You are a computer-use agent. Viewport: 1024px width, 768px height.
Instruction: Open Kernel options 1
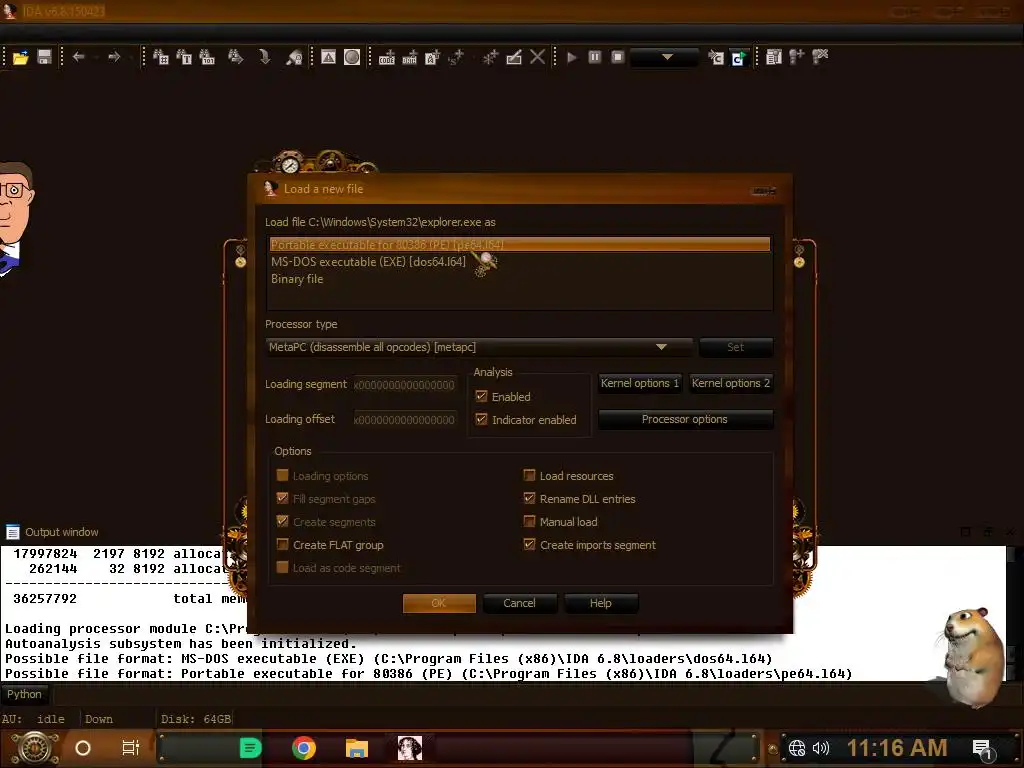[639, 383]
